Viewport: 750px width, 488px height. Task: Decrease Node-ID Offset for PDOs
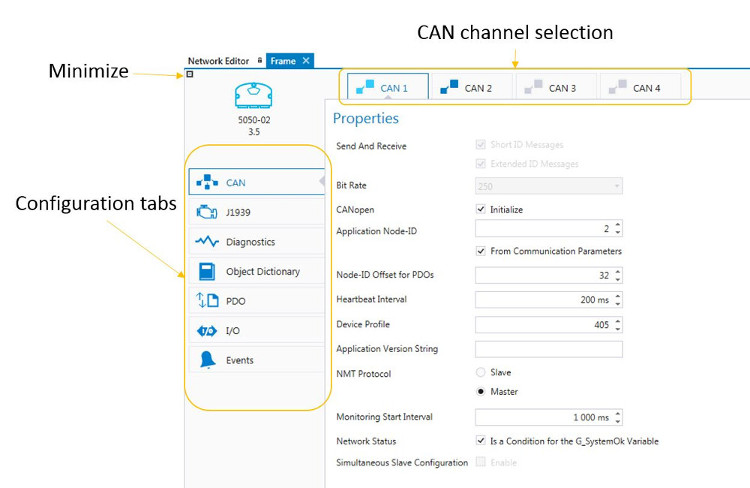pos(618,279)
